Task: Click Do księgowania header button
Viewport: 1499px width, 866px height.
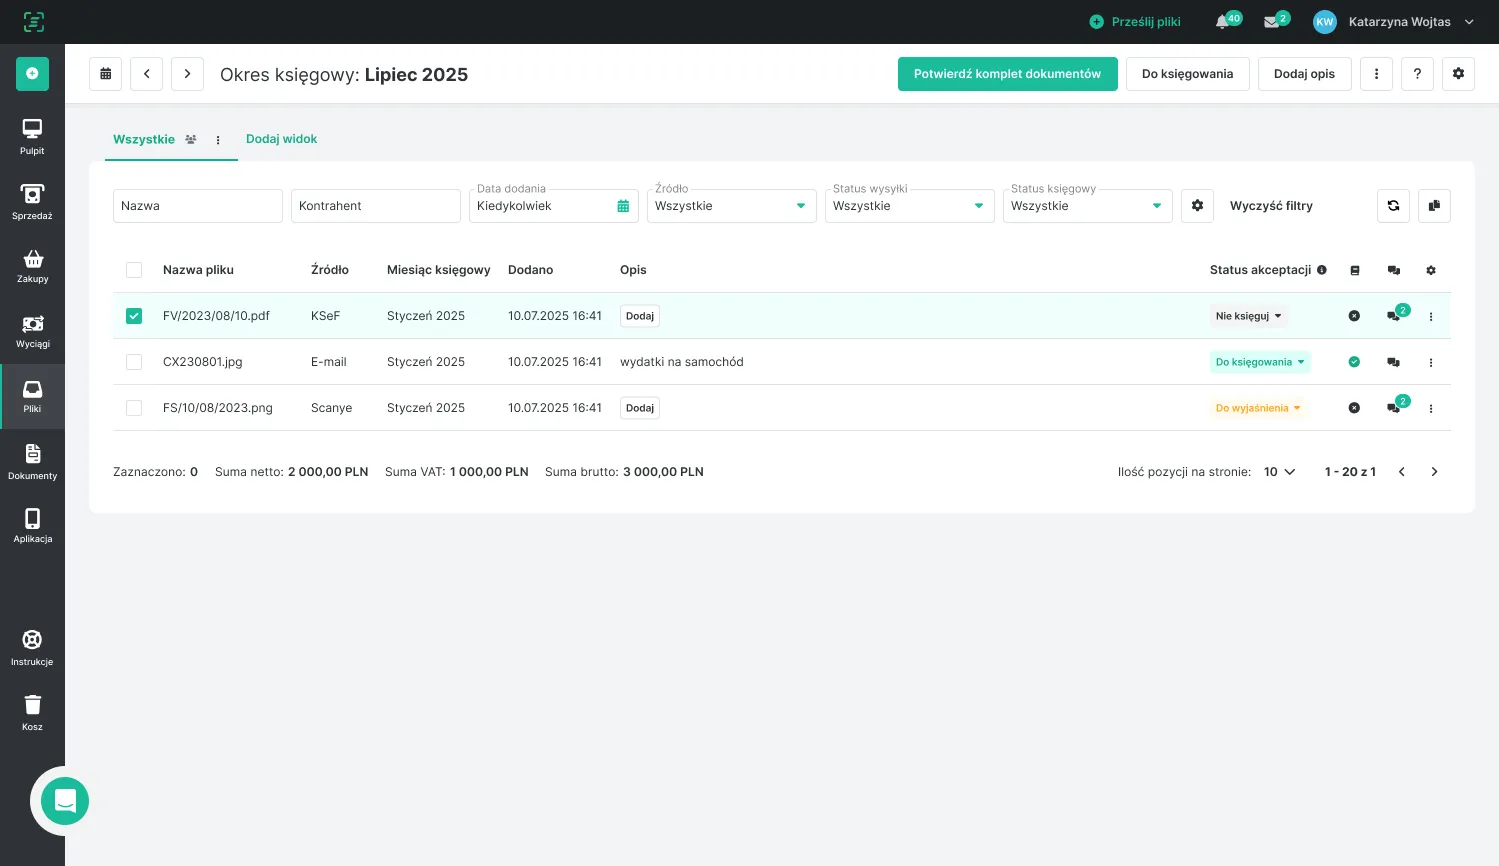Action: pyautogui.click(x=1187, y=74)
